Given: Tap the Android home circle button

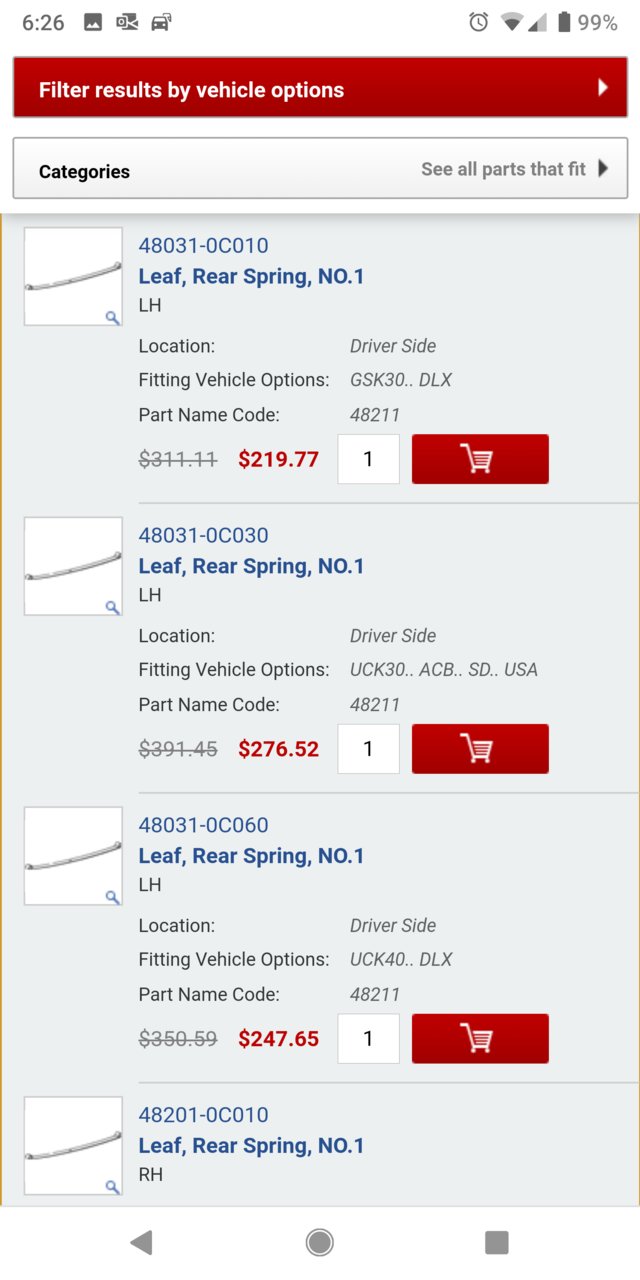Looking at the screenshot, I should point(320,1242).
